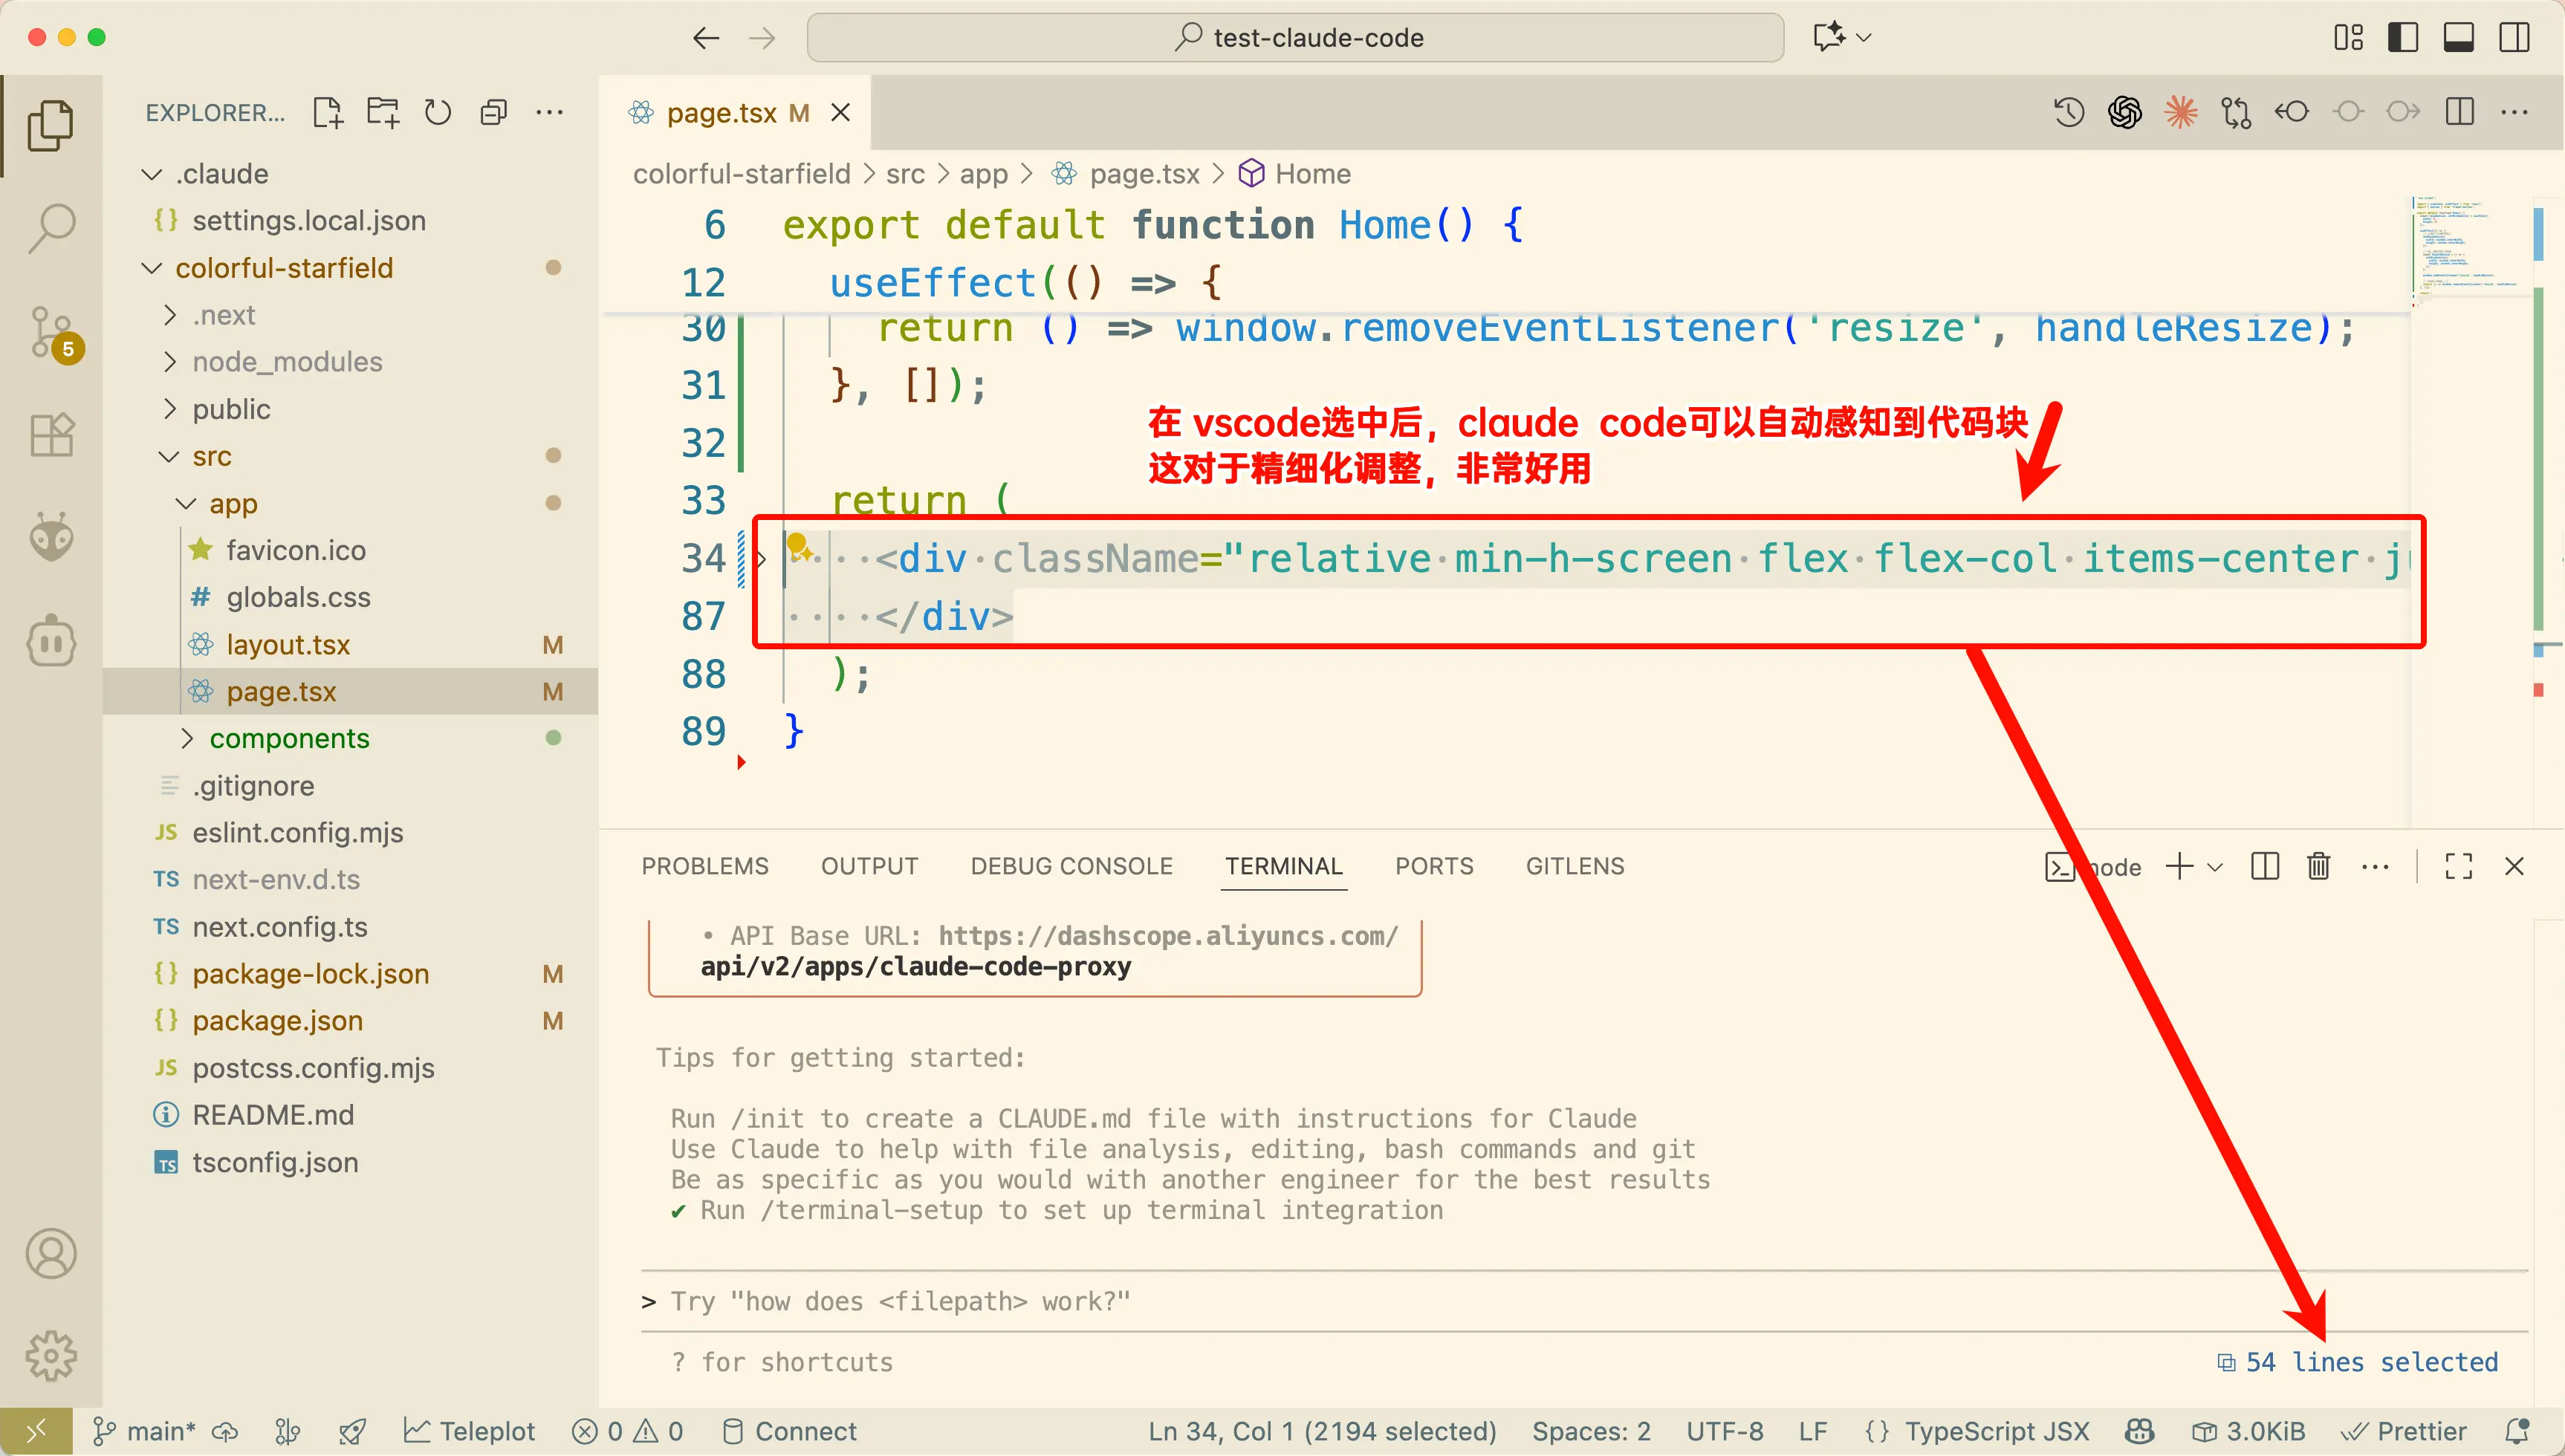This screenshot has height=1456, width=2565.
Task: Open the Search view in activity bar
Action: point(51,228)
